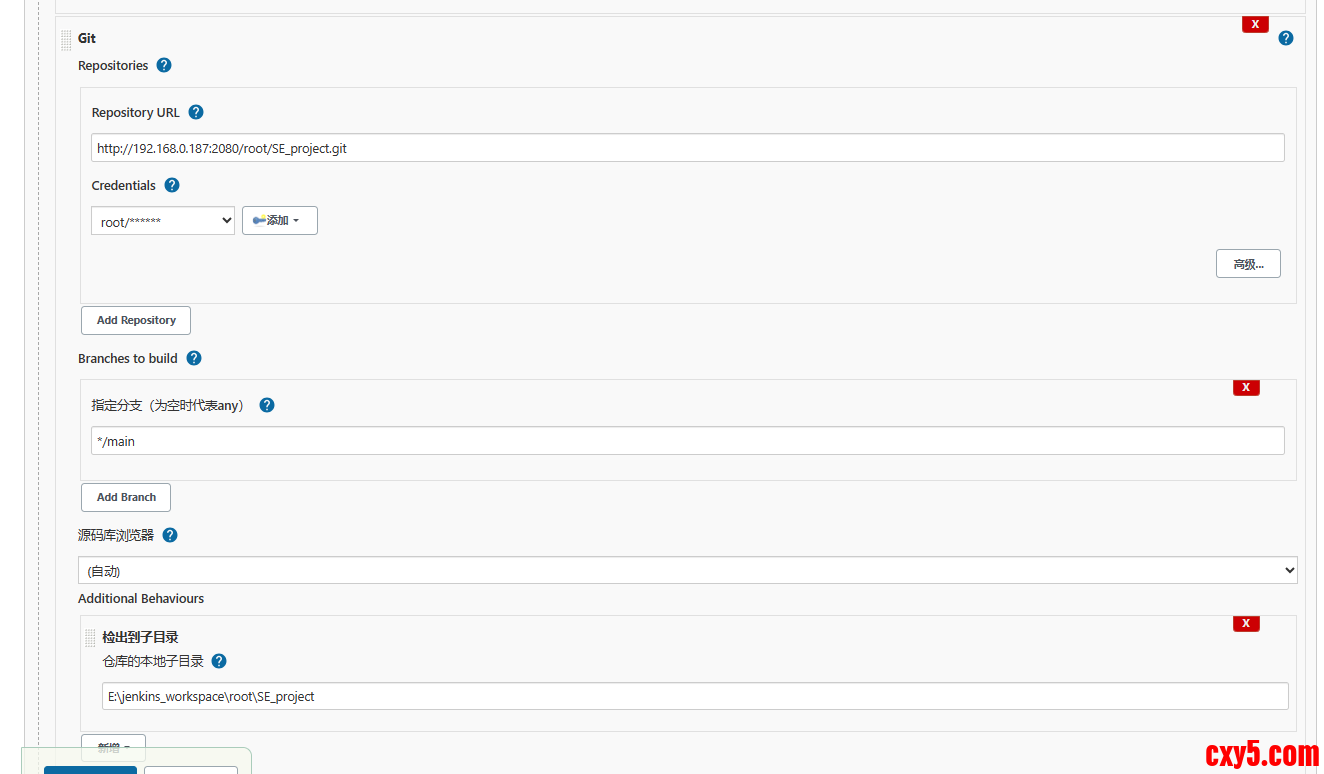Show help for 源码库浏览器
Viewport: 1324px width, 774px height.
coord(170,535)
